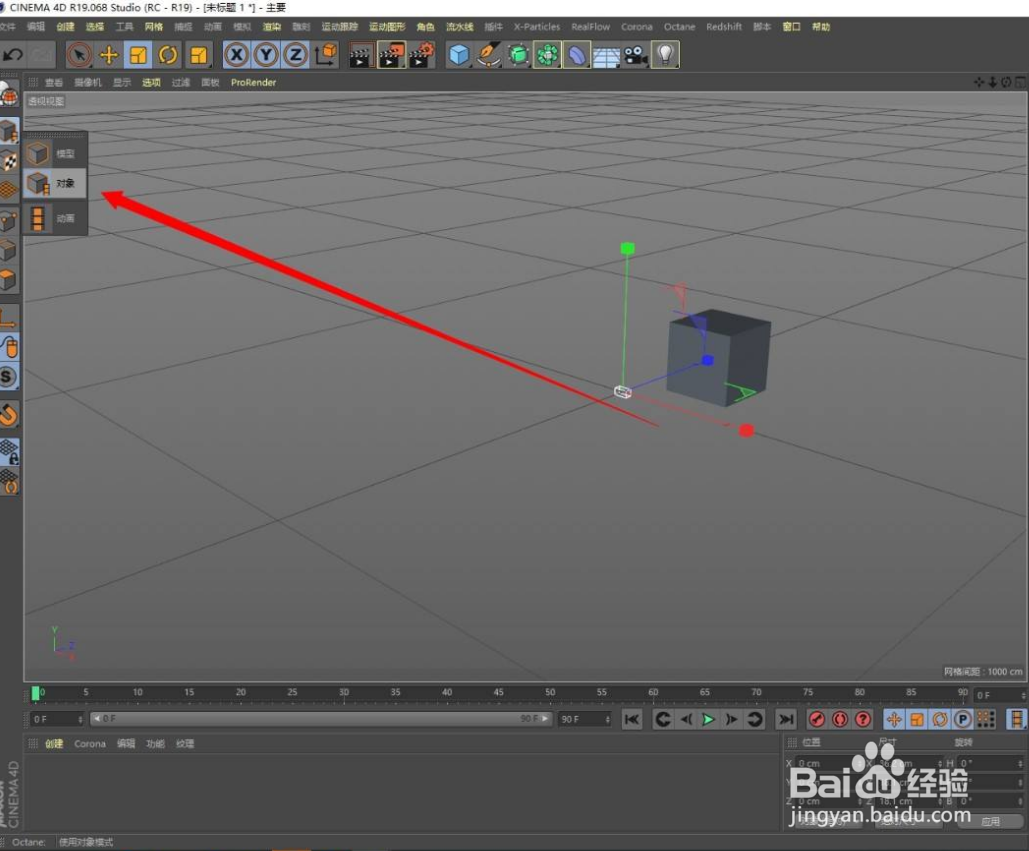Click the Planar Workplane icon
This screenshot has height=851, width=1029.
tap(9, 482)
